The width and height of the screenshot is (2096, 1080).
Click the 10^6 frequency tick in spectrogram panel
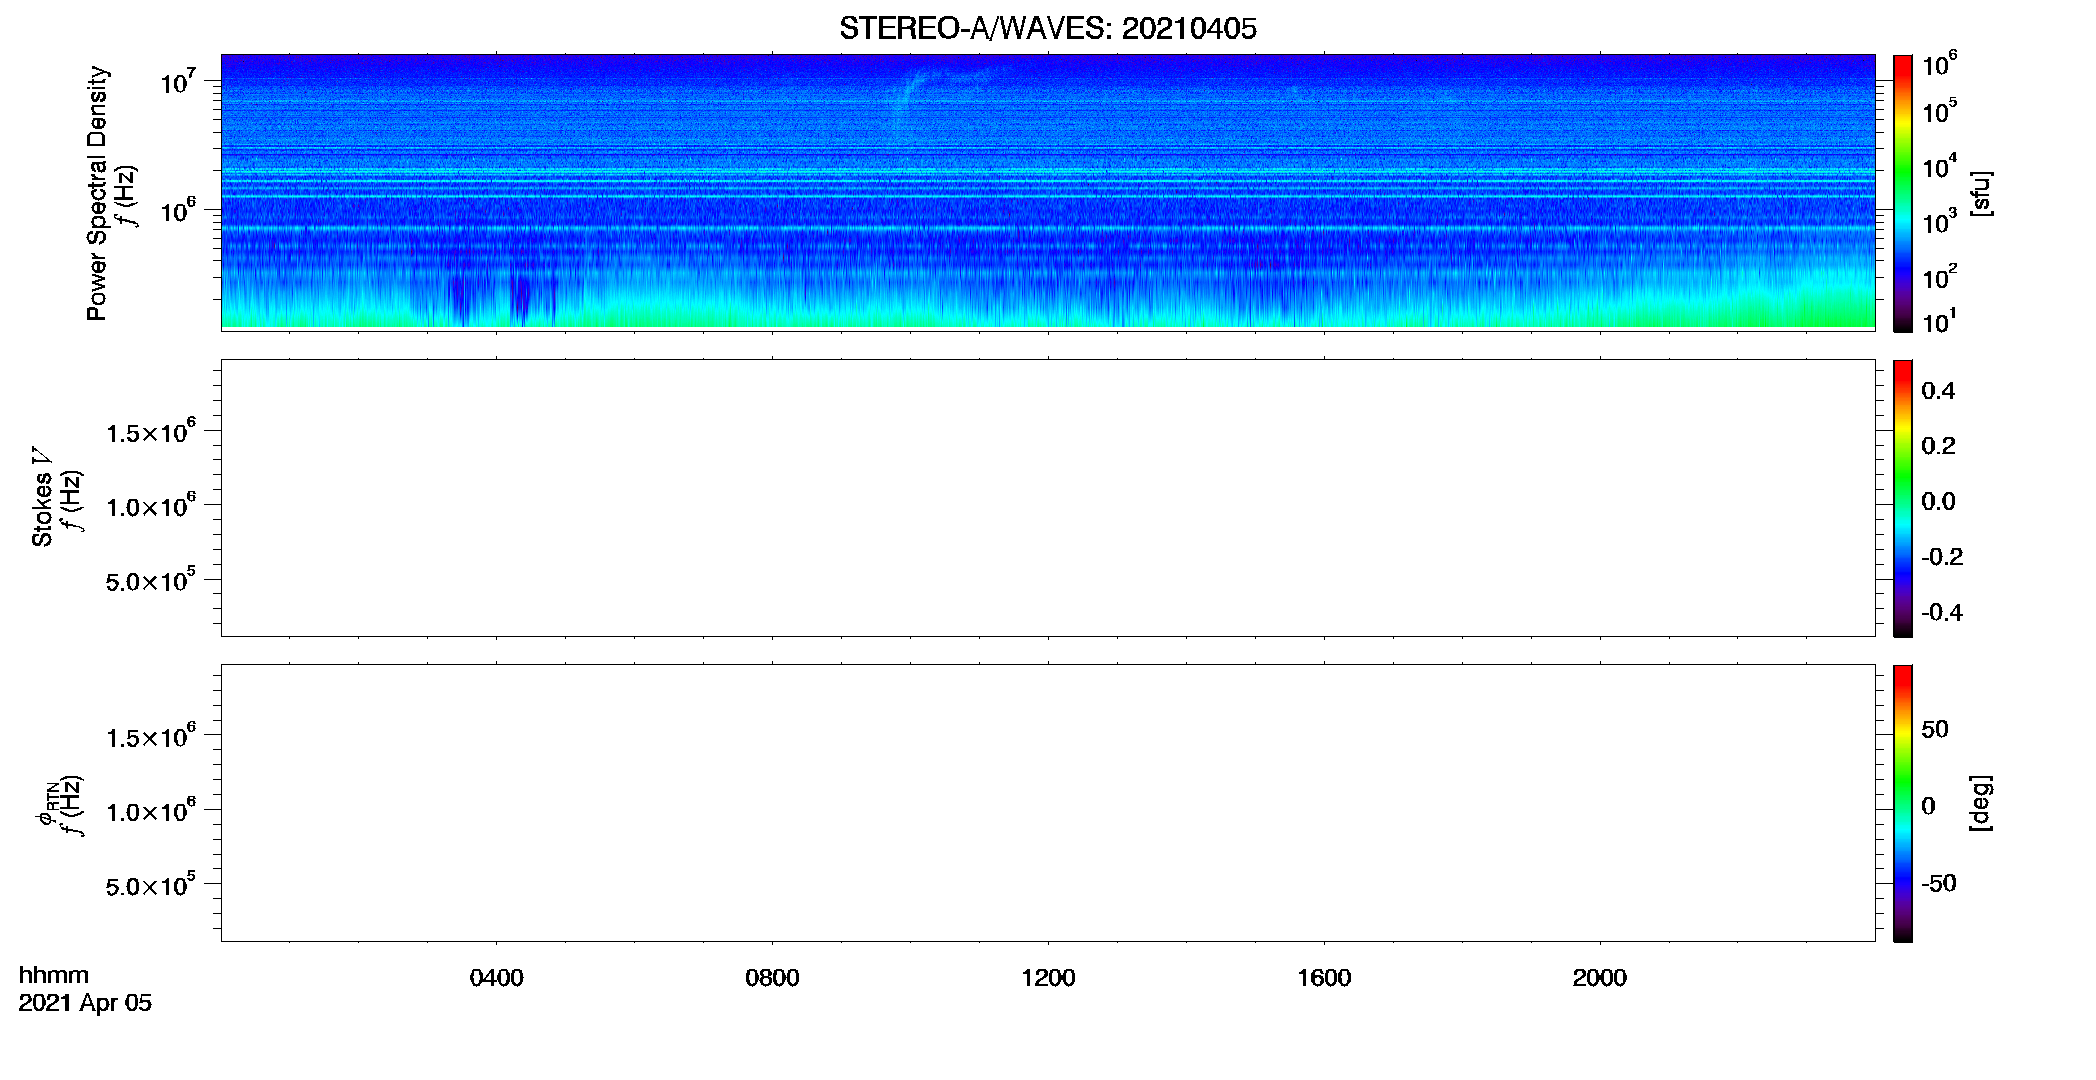pyautogui.click(x=178, y=210)
